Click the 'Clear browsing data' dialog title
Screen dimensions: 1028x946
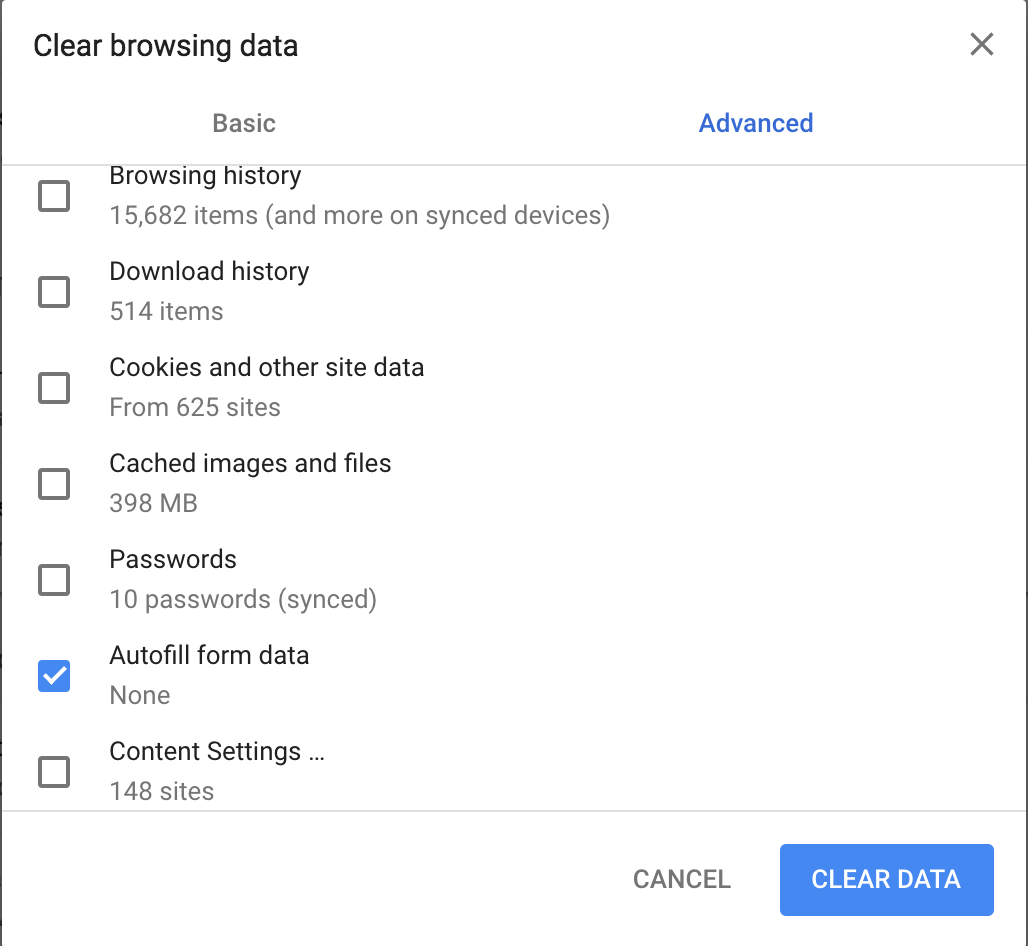point(166,46)
